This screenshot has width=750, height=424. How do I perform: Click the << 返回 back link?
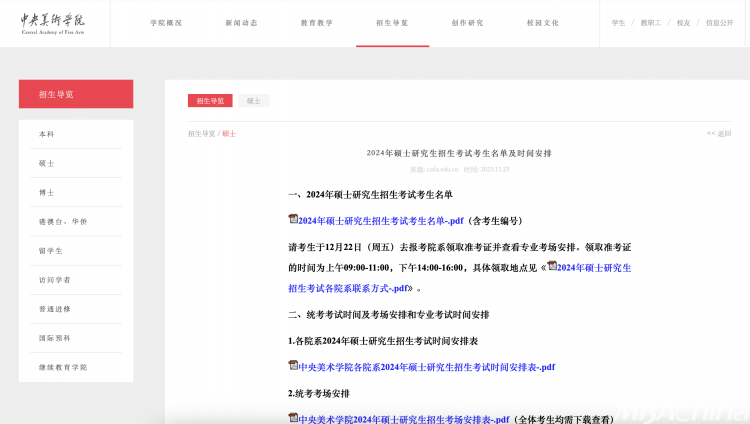[719, 134]
